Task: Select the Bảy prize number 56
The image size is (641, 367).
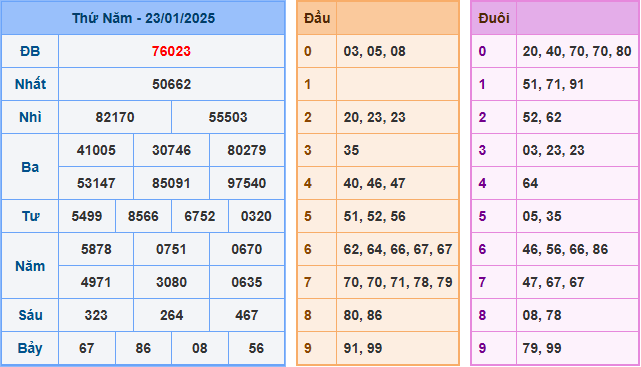Action: tap(256, 348)
